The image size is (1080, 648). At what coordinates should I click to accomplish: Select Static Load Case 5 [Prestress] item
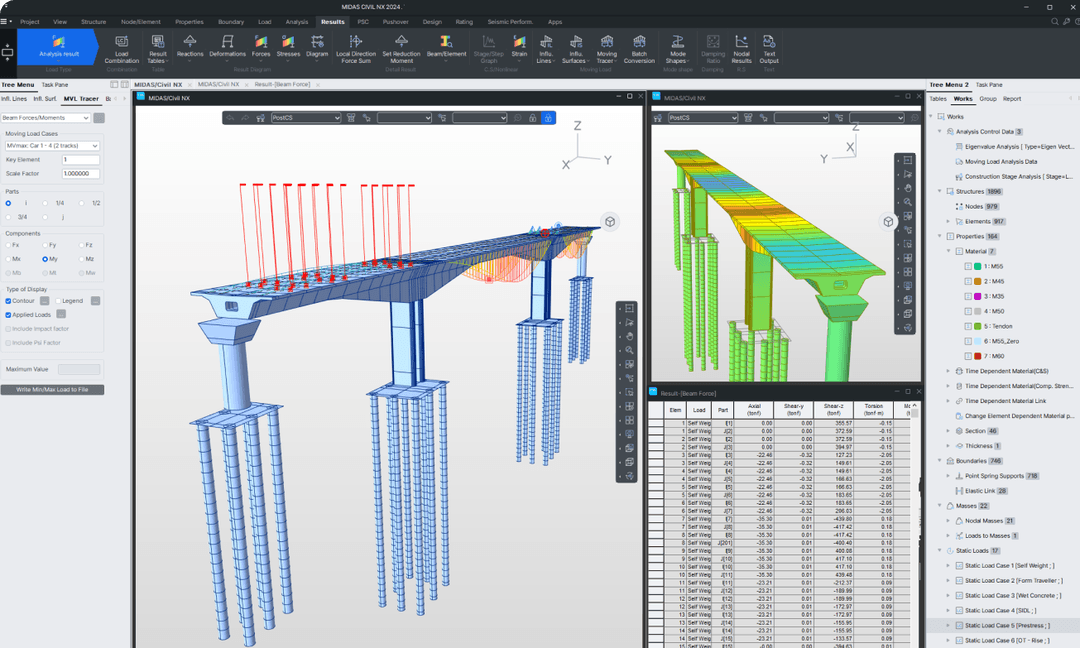(1007, 625)
